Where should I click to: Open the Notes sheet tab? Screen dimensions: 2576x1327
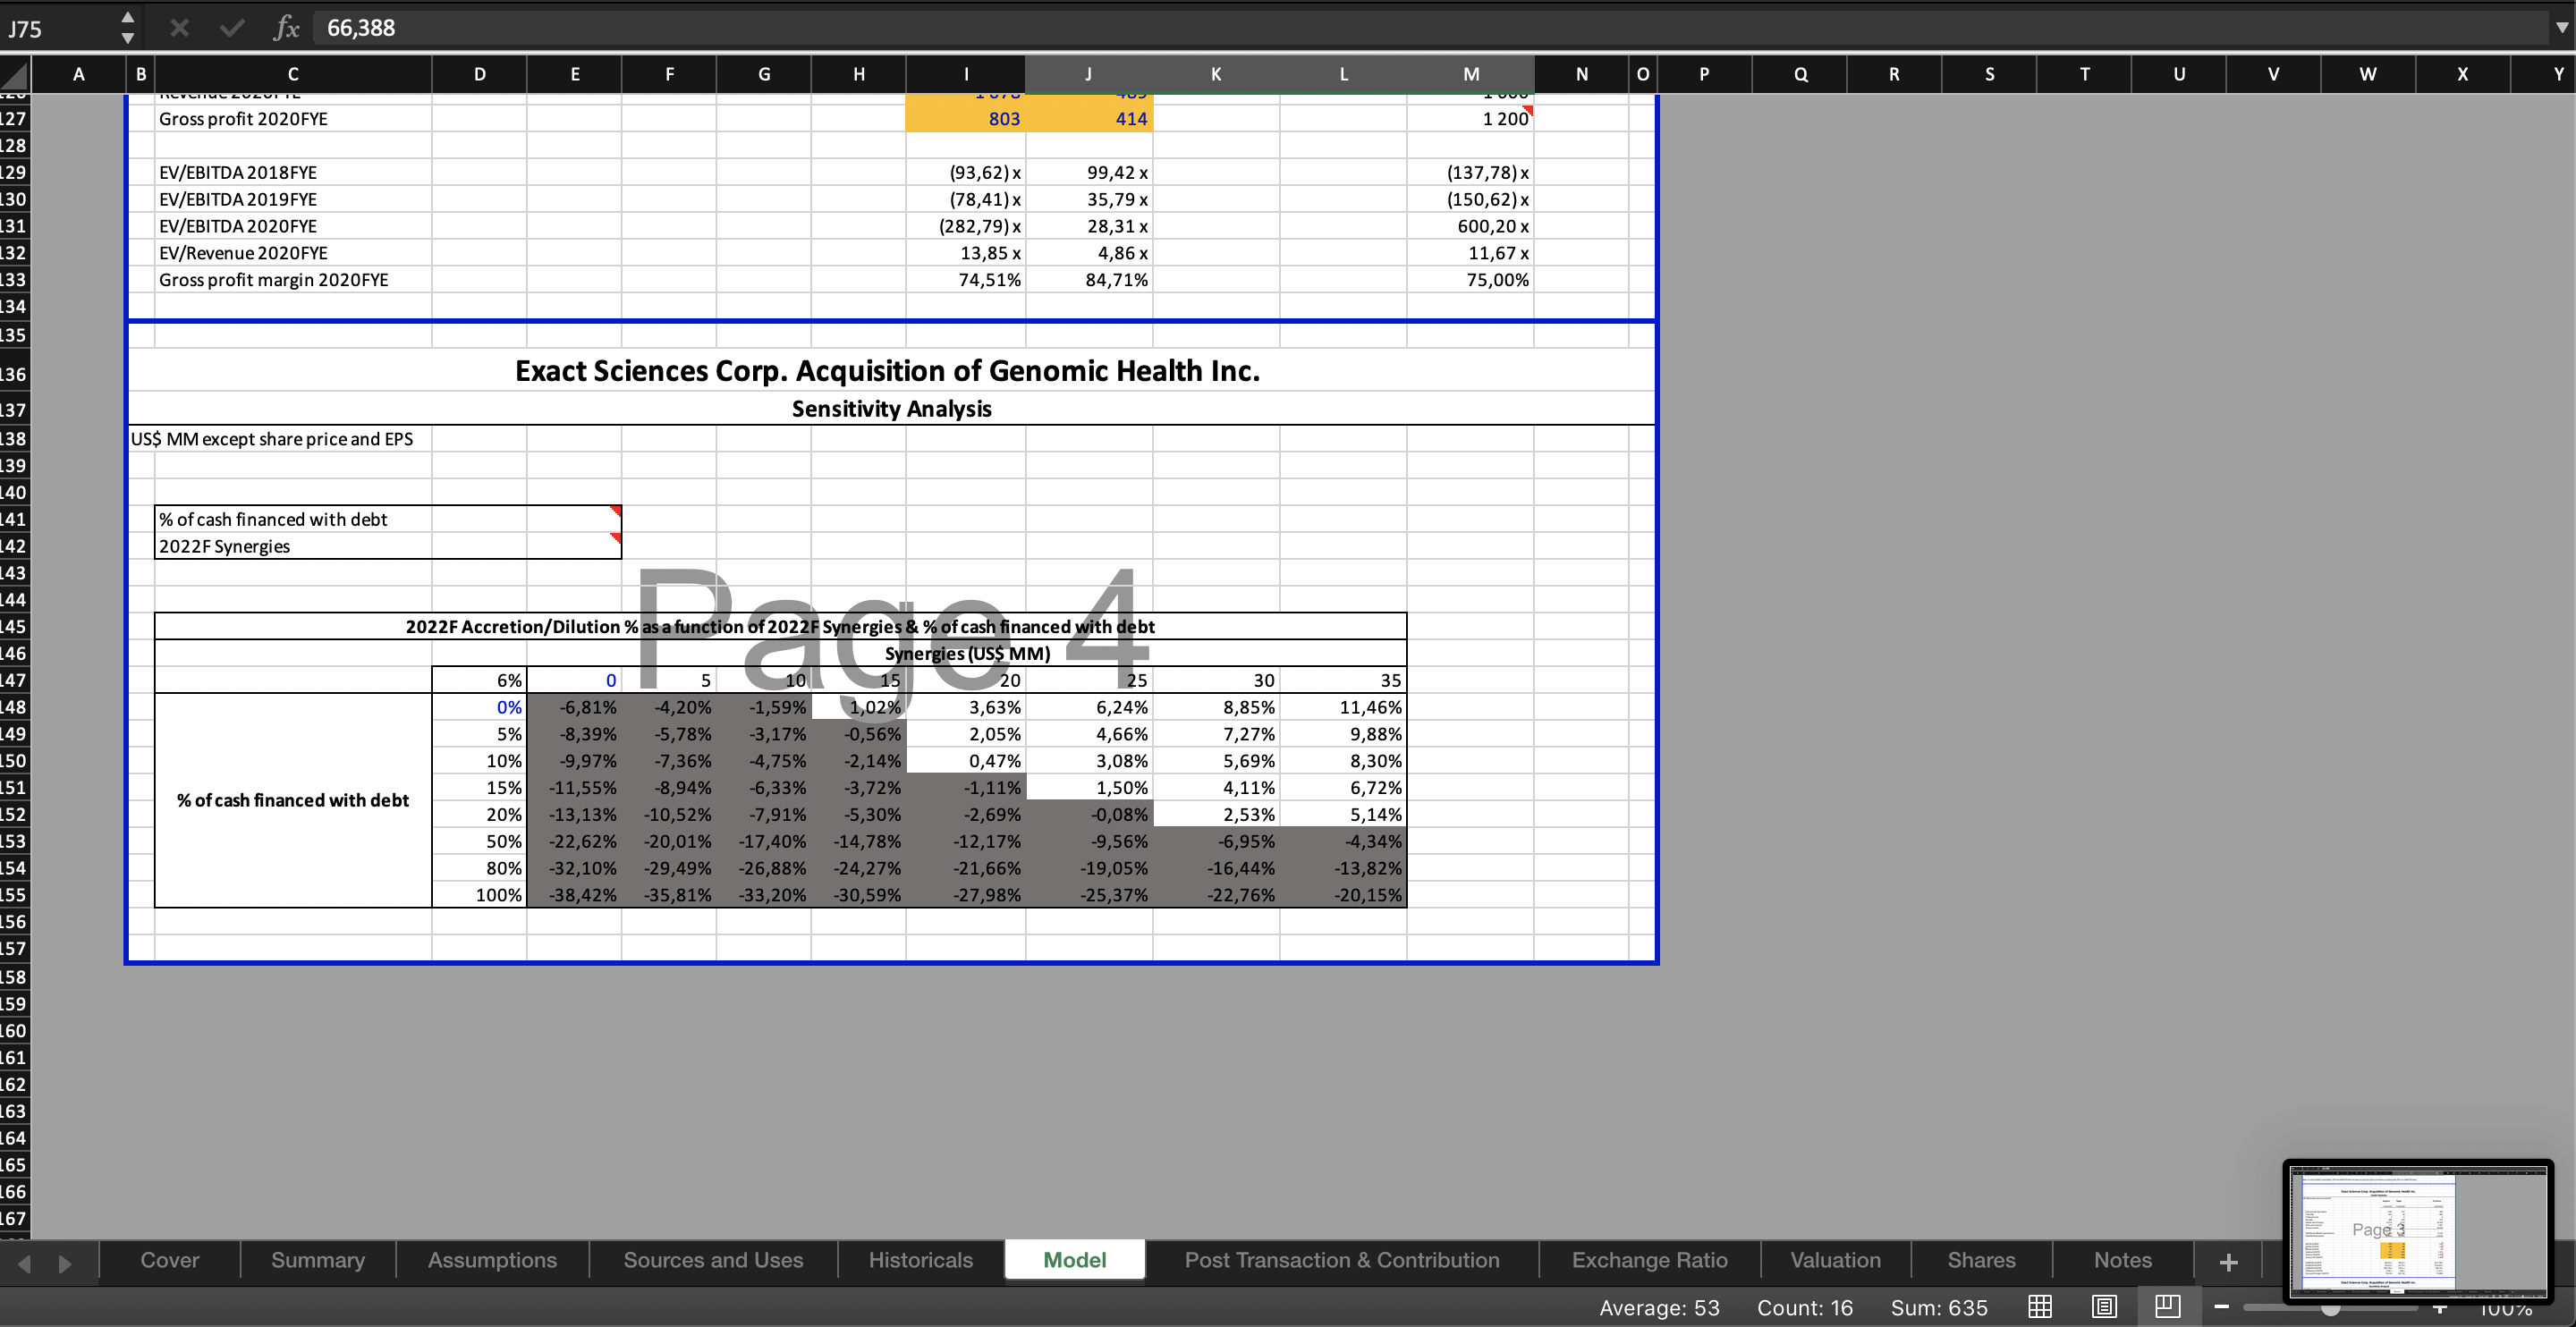2122,1260
